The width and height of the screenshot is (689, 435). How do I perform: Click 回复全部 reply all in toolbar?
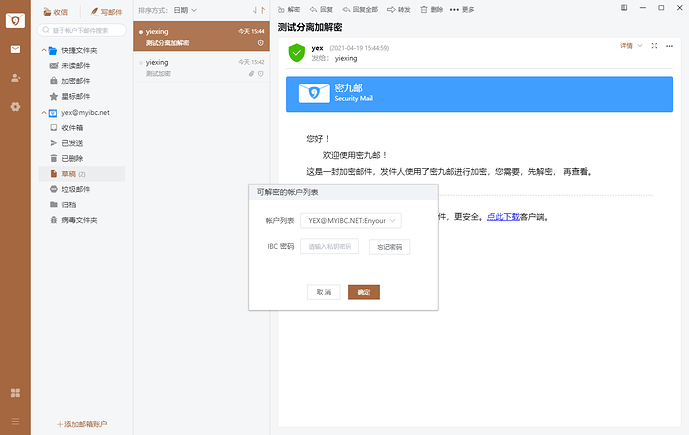[x=360, y=10]
